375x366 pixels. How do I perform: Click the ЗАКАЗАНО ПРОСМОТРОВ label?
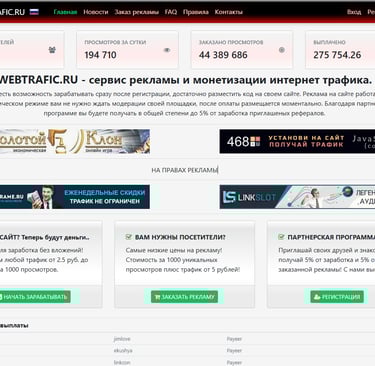[231, 42]
